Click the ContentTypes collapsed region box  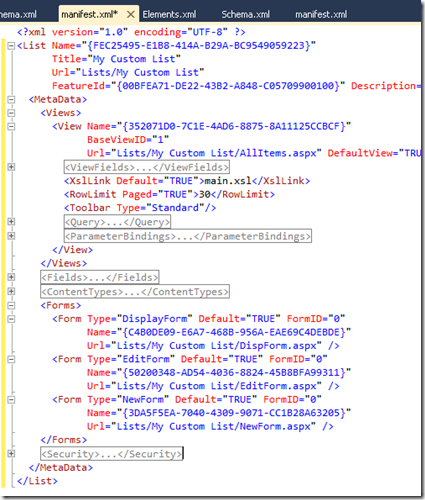135,291
